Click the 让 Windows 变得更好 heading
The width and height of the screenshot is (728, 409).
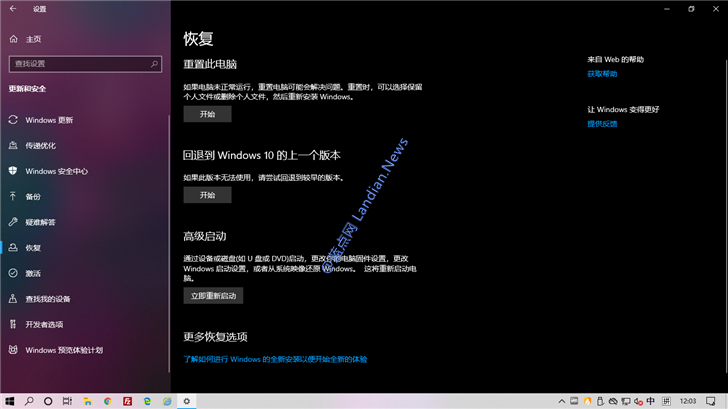(x=623, y=110)
